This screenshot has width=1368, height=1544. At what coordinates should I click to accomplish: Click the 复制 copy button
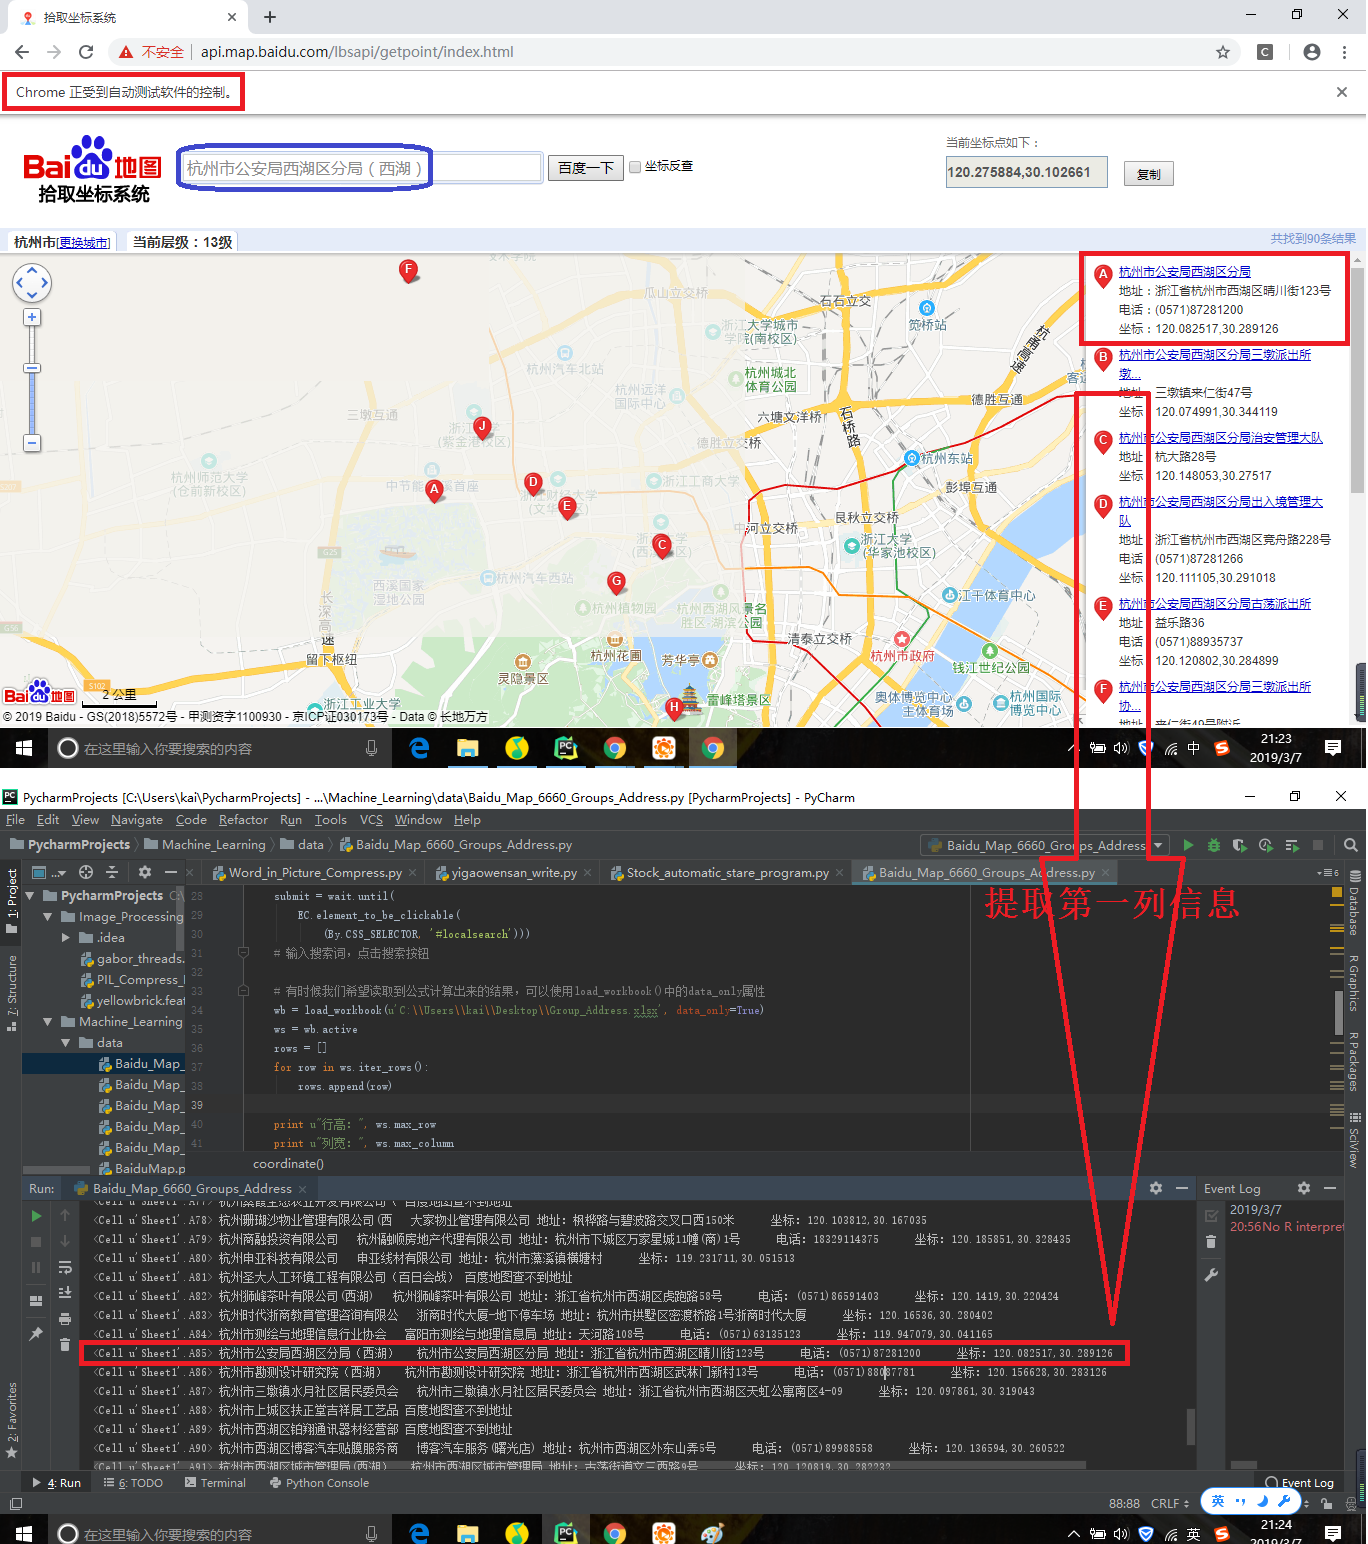tap(1148, 174)
